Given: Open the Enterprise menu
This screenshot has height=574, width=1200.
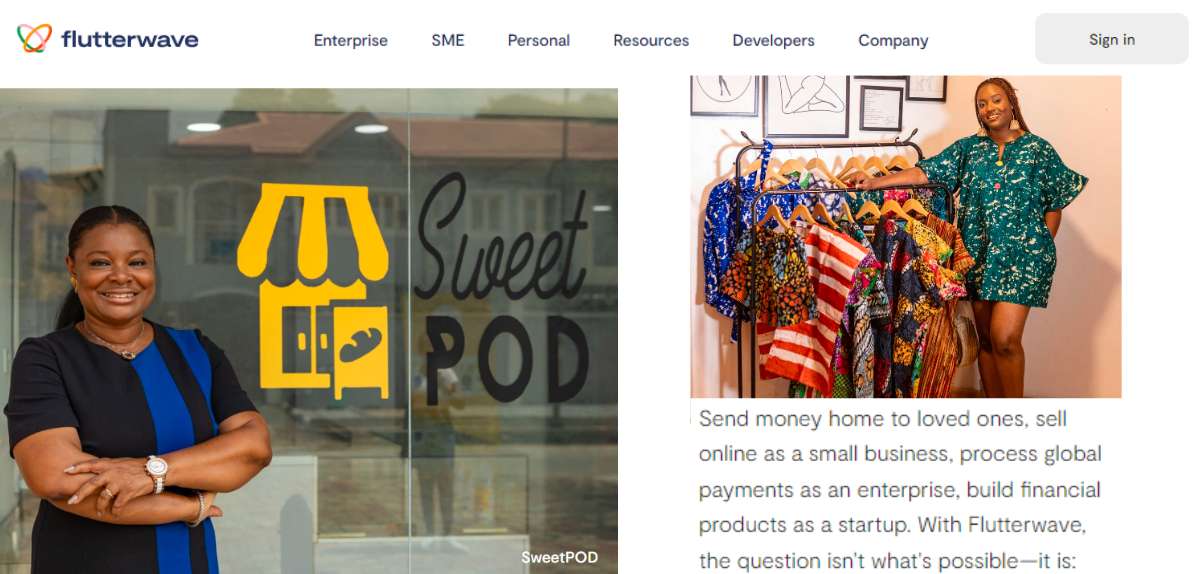Looking at the screenshot, I should (x=350, y=41).
